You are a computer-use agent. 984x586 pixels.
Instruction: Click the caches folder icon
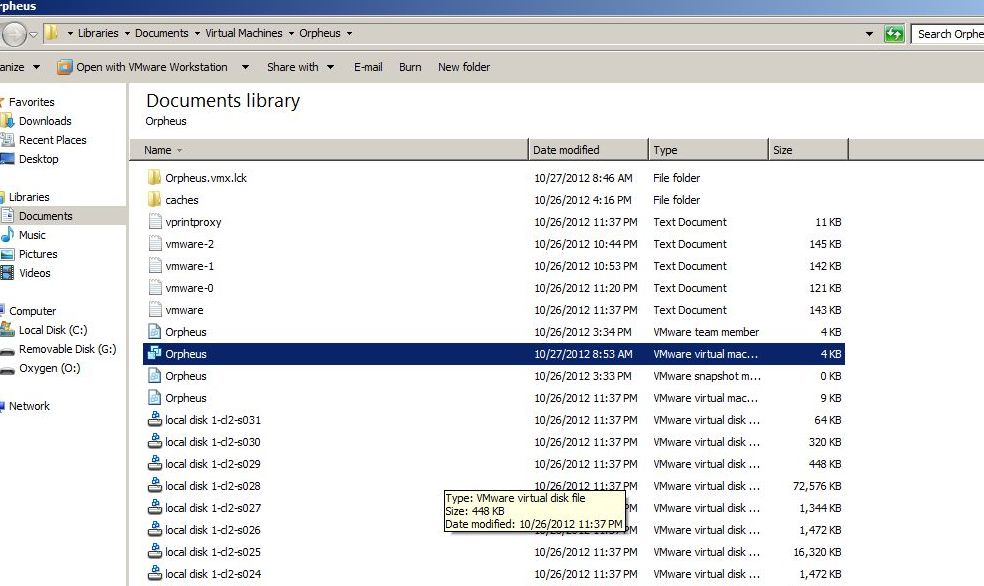click(154, 200)
